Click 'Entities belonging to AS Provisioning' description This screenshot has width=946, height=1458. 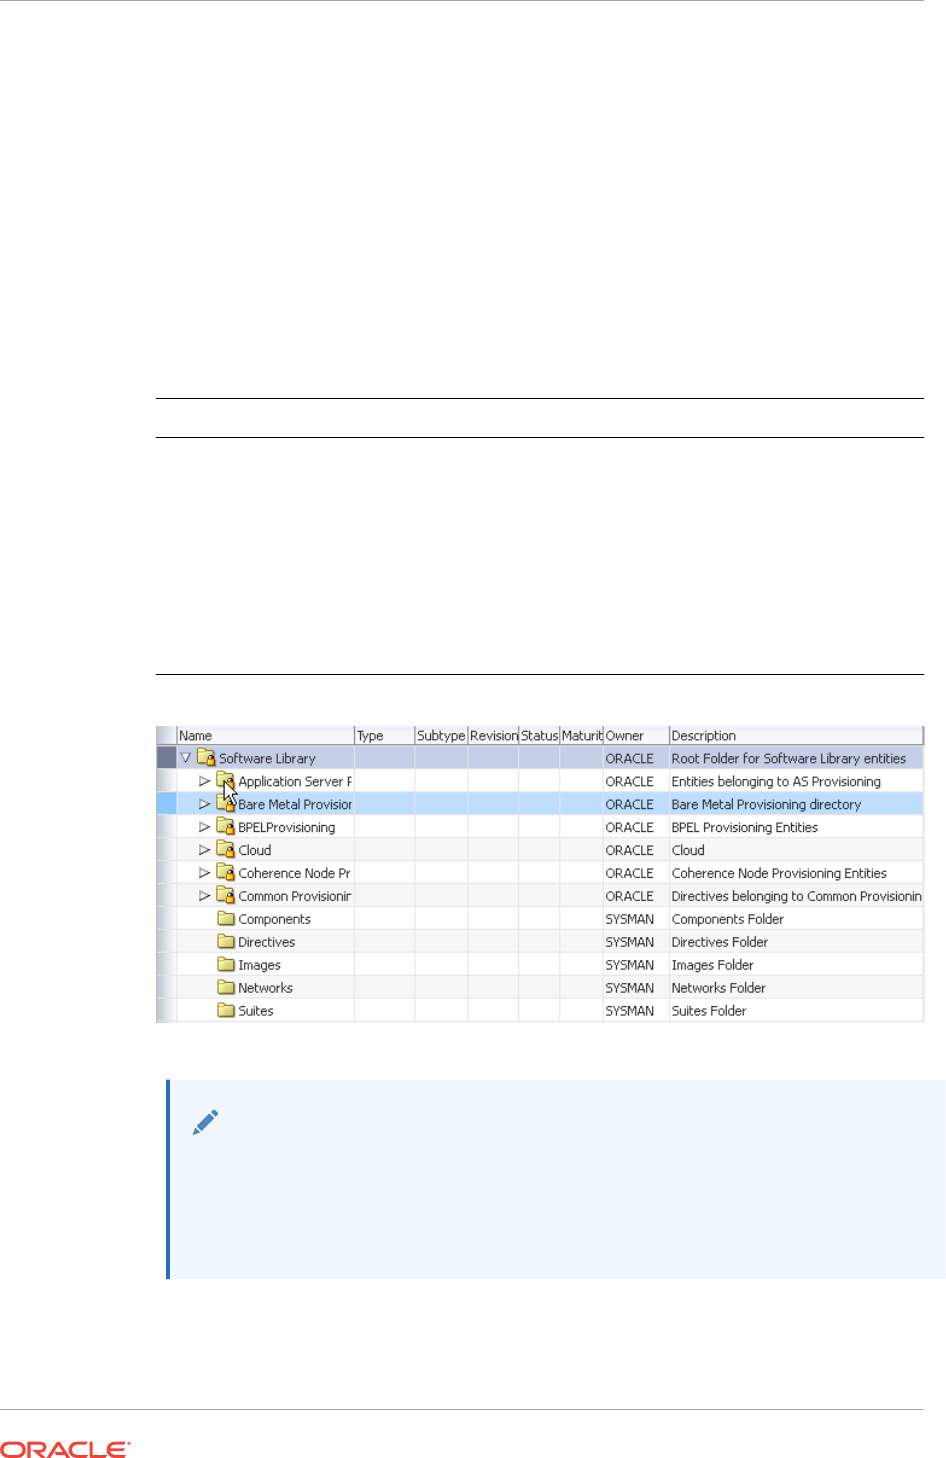click(776, 782)
